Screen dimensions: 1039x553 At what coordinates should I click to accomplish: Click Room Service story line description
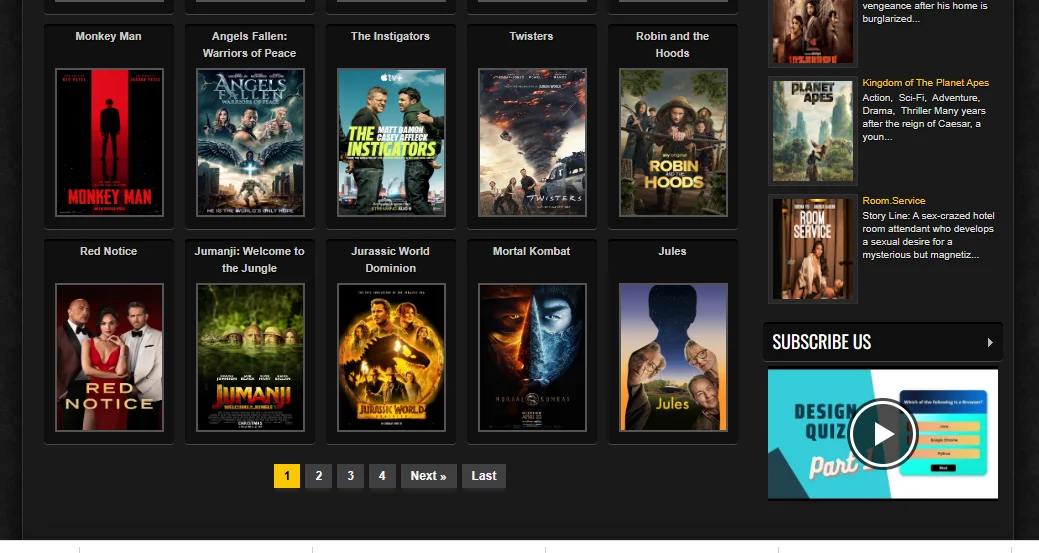point(928,235)
